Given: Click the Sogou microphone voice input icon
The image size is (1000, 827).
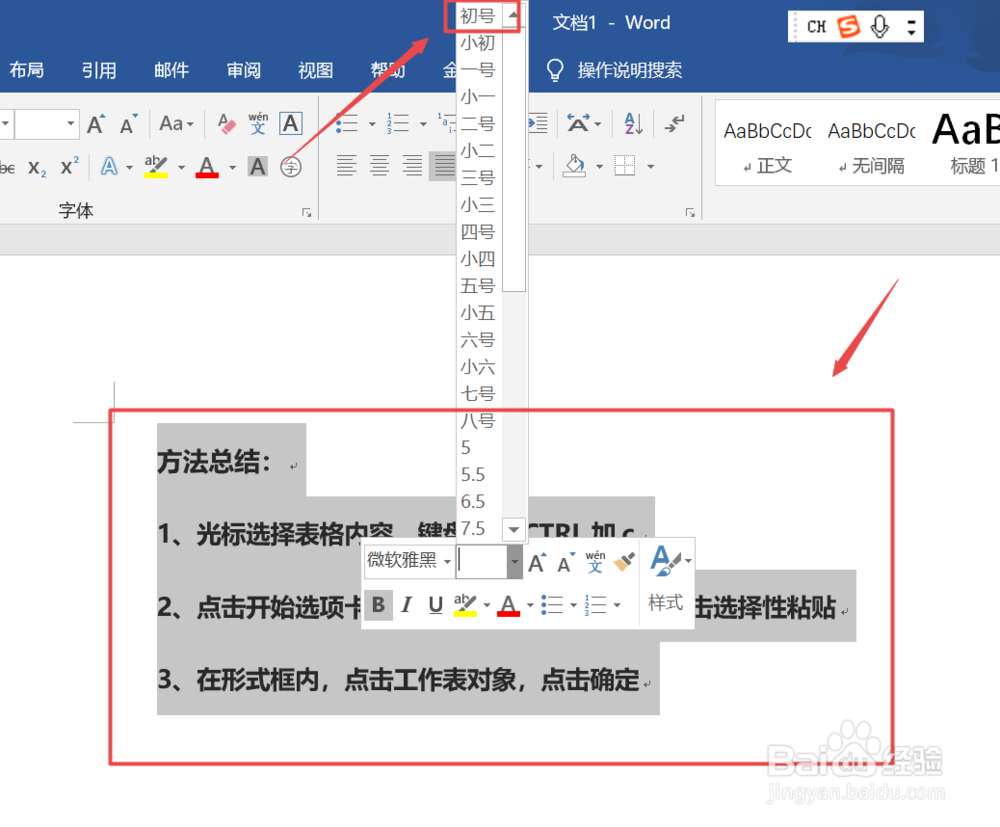Looking at the screenshot, I should [x=880, y=26].
